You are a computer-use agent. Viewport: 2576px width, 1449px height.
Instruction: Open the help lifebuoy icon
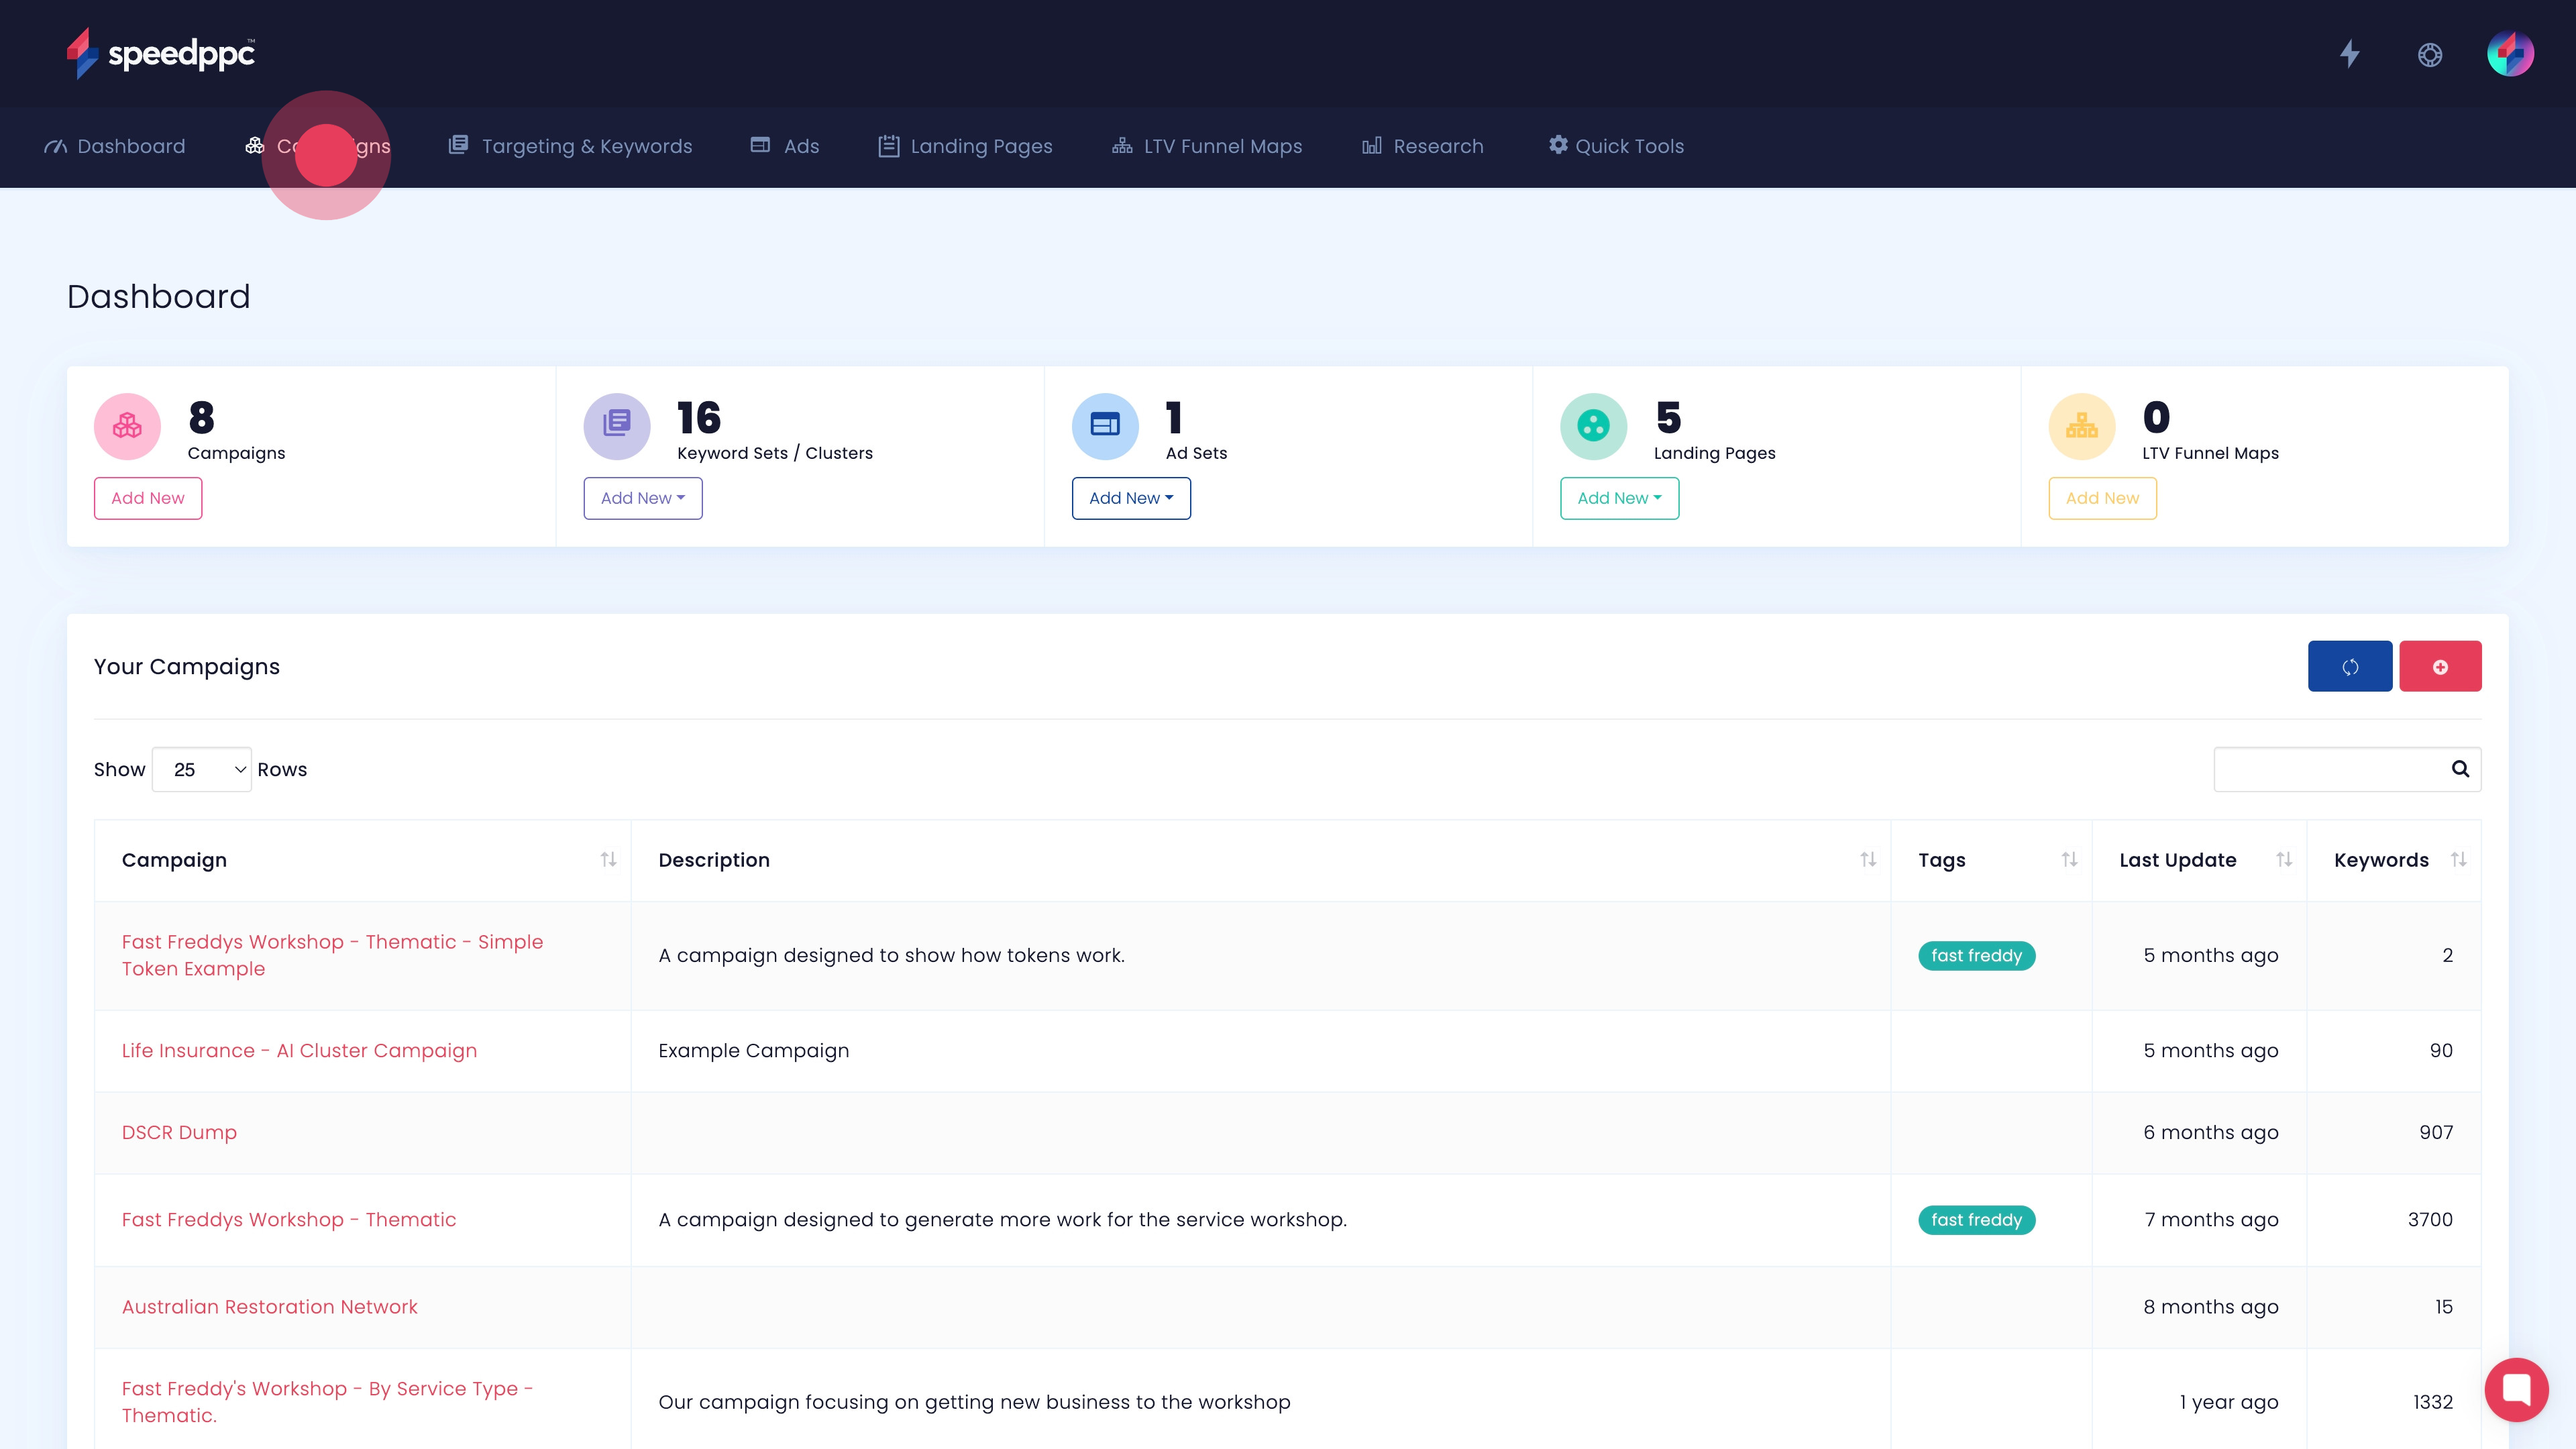pos(2430,55)
